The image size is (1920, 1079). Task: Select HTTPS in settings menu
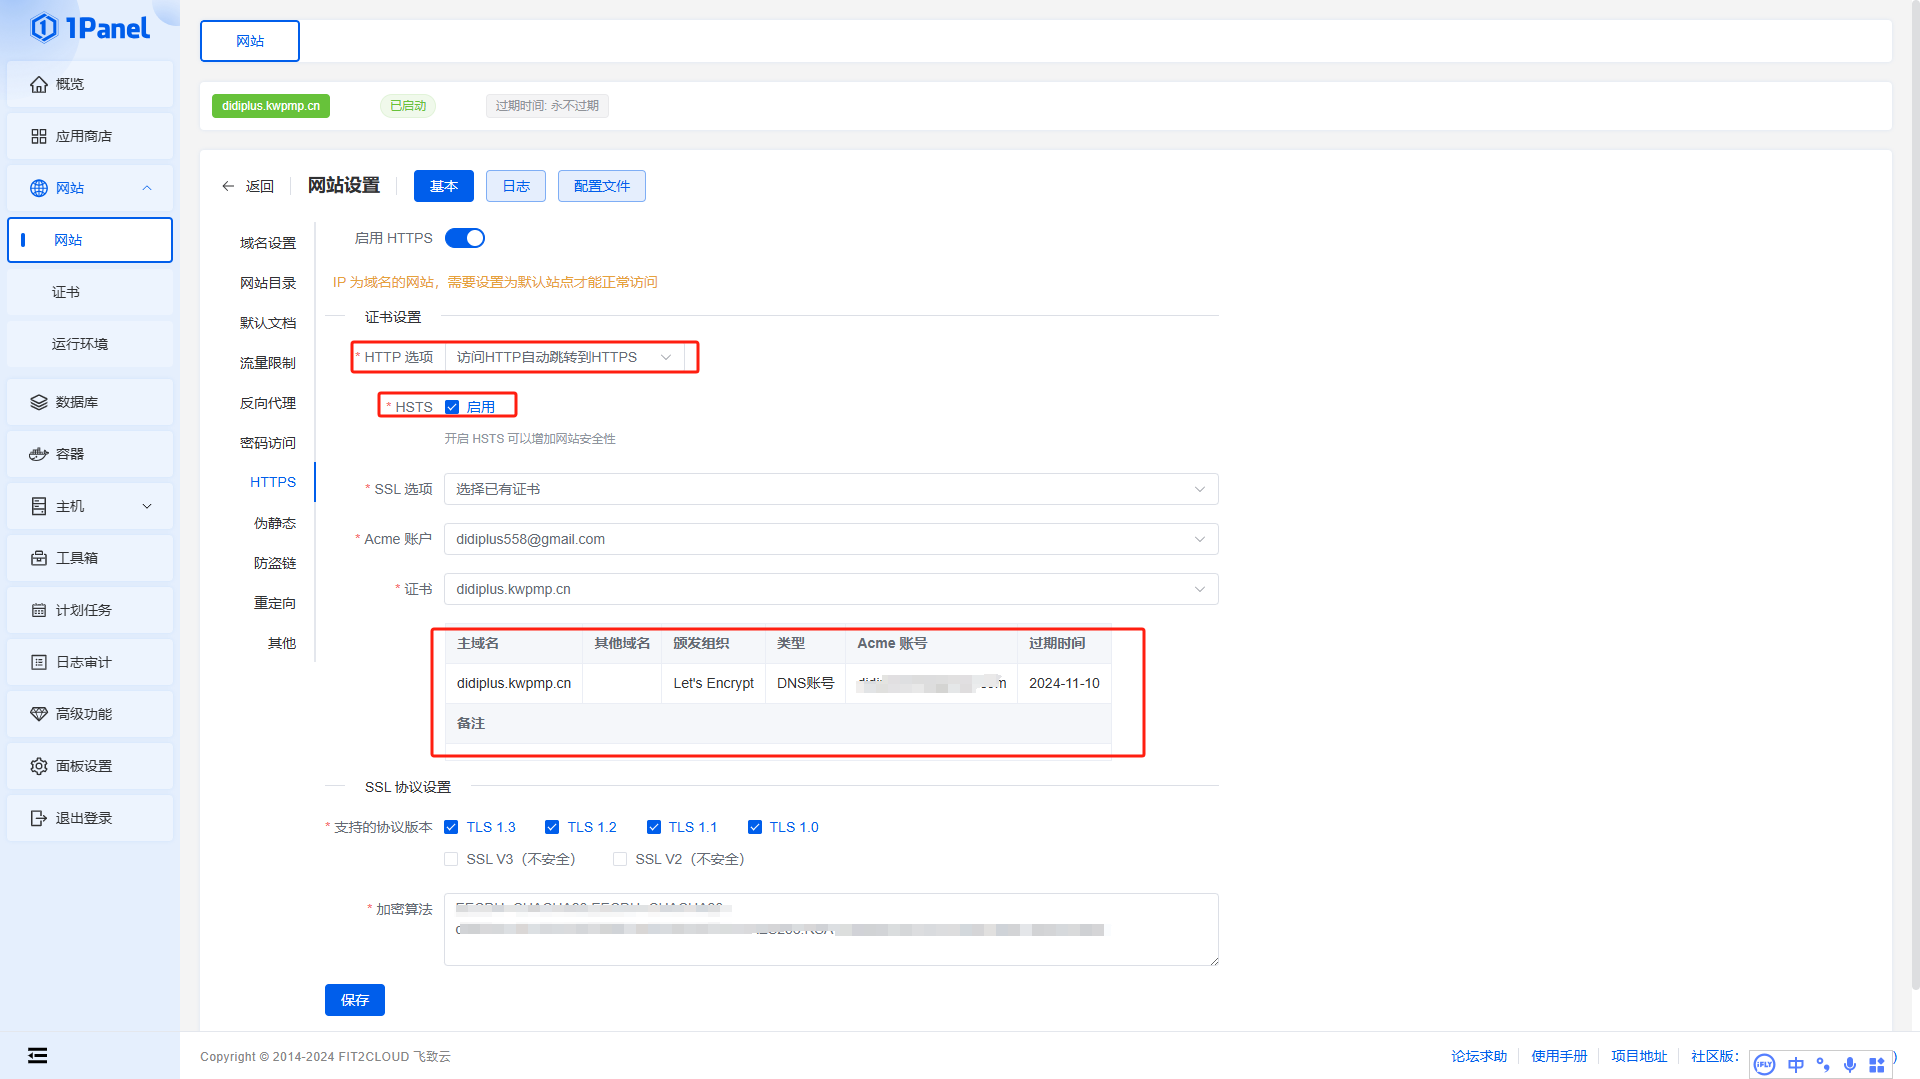(273, 482)
